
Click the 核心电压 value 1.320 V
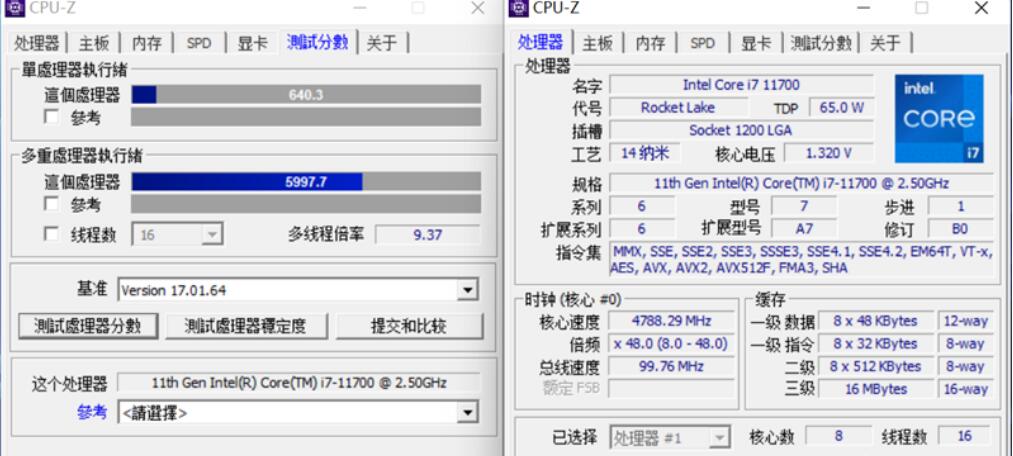(829, 153)
